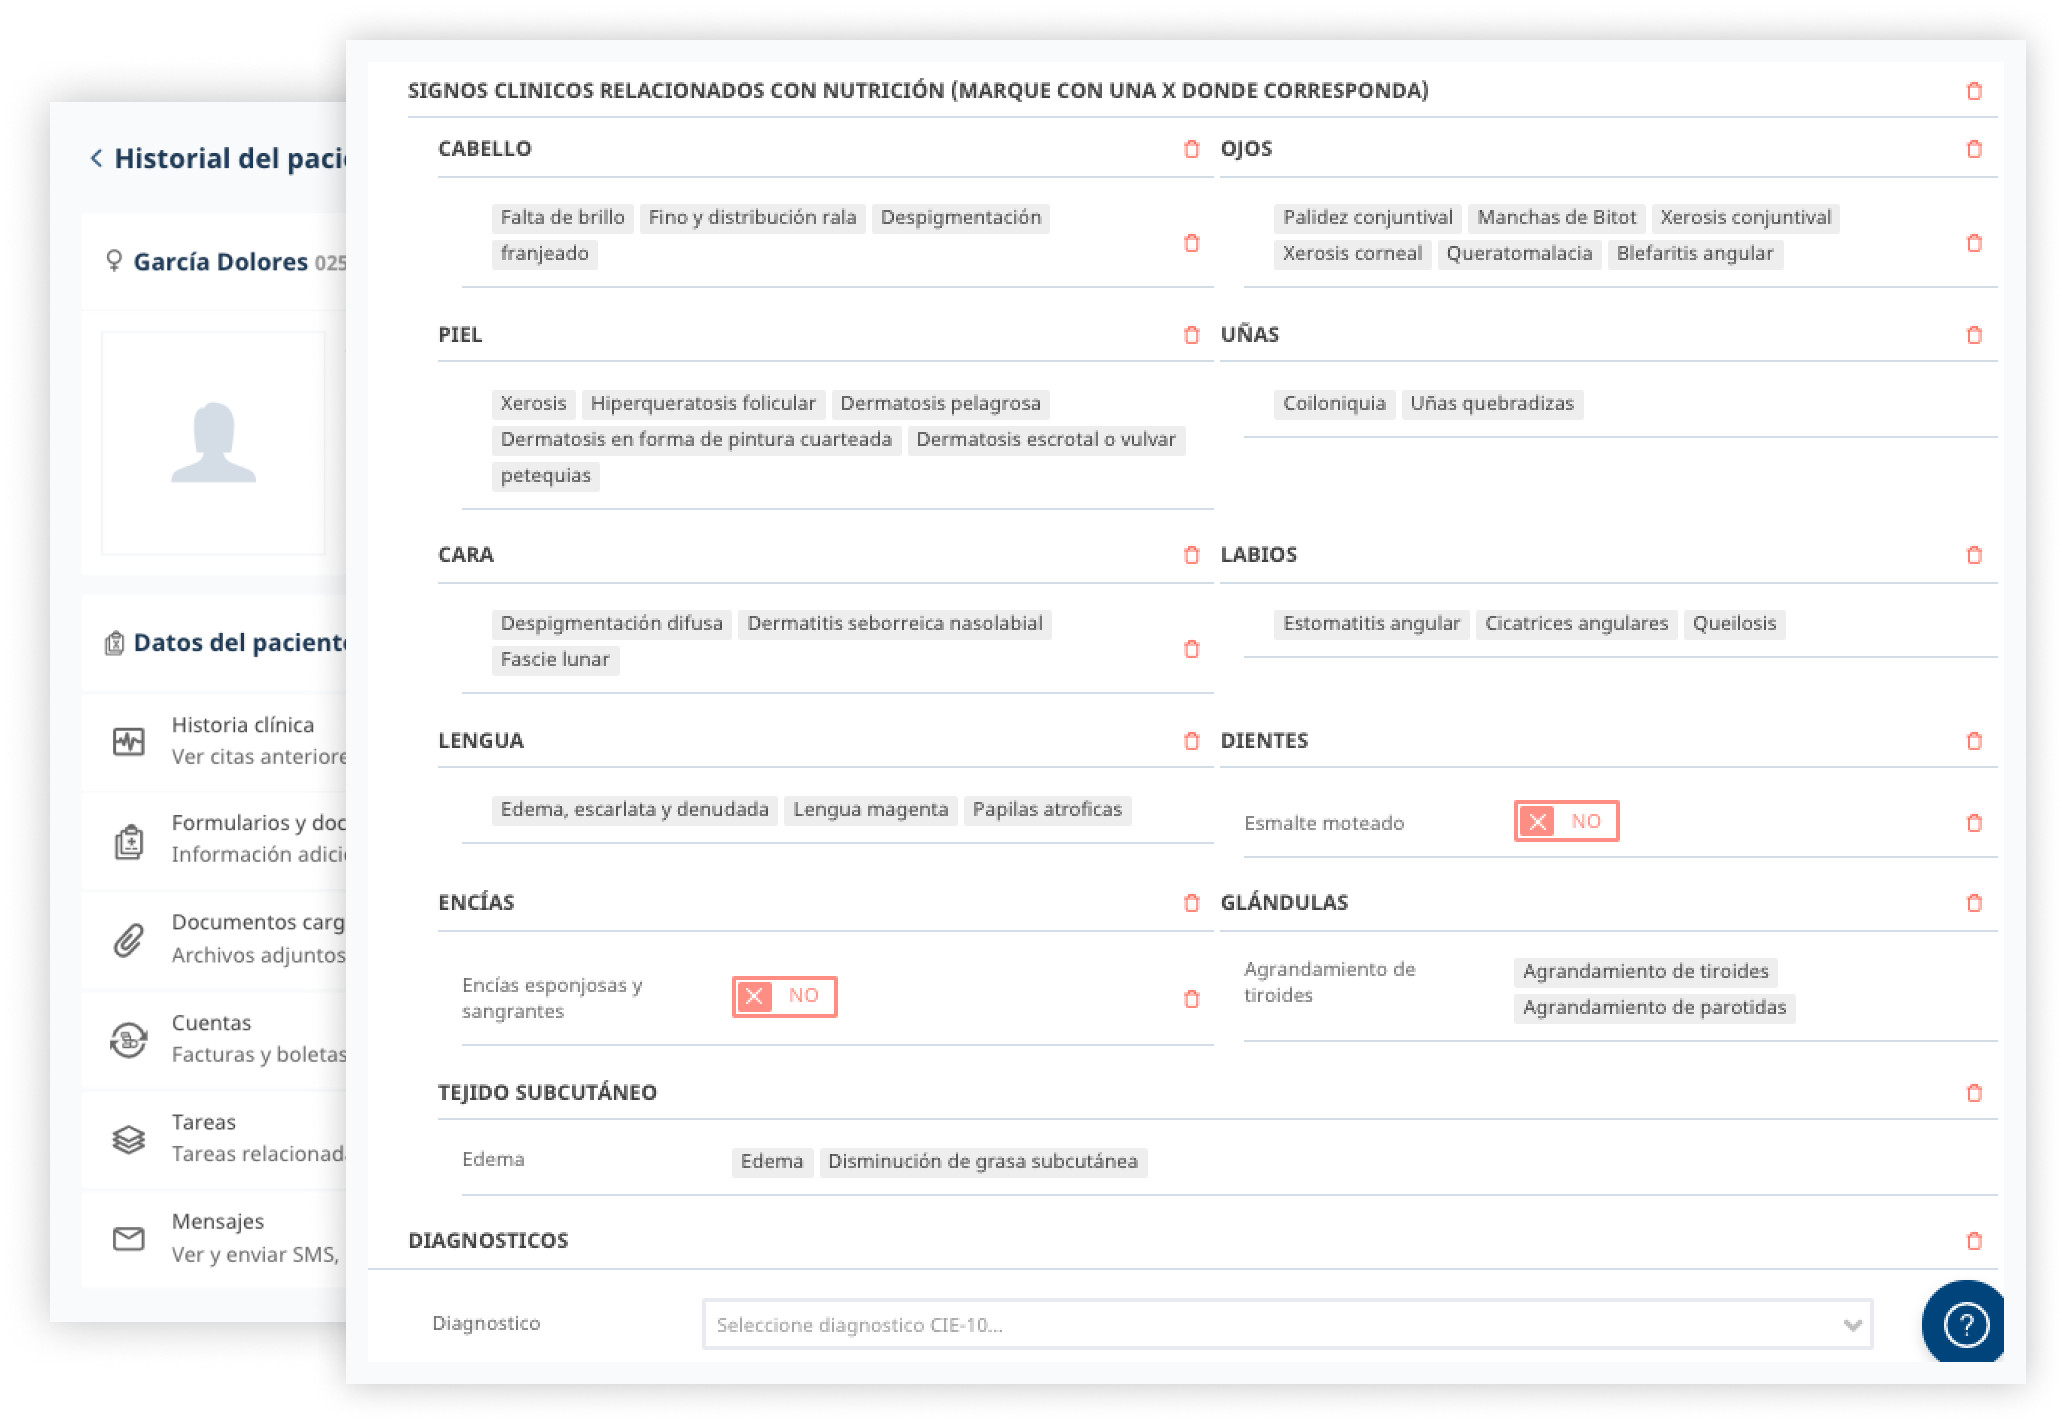Viewport: 2066px width, 1424px height.
Task: Select the Agrandamiento de parotidas tag
Action: coord(1655,1008)
